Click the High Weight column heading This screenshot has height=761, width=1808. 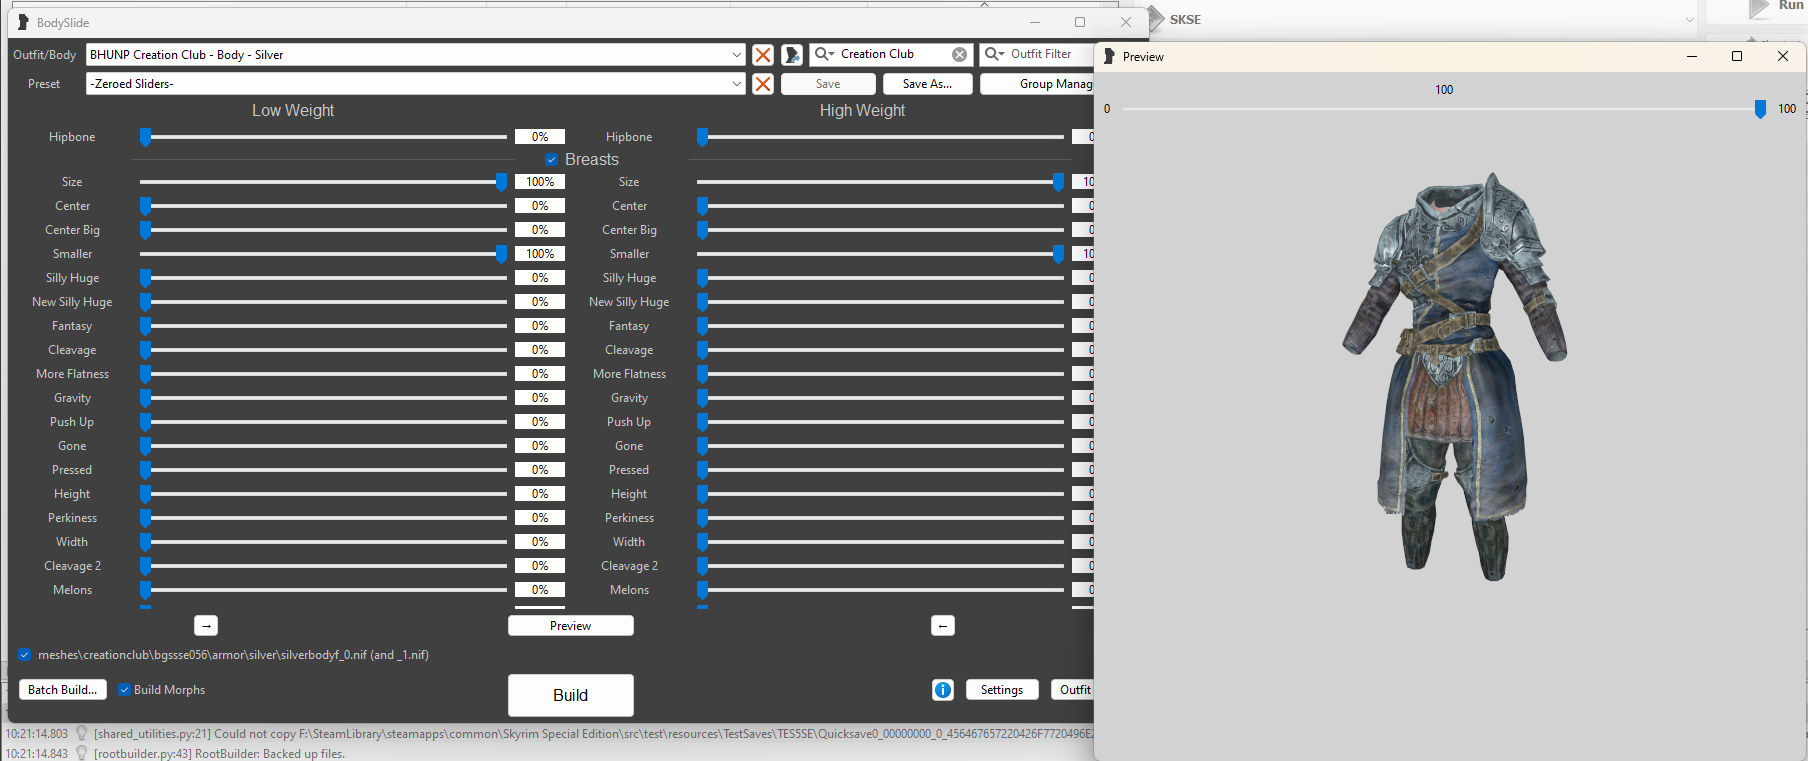[862, 111]
